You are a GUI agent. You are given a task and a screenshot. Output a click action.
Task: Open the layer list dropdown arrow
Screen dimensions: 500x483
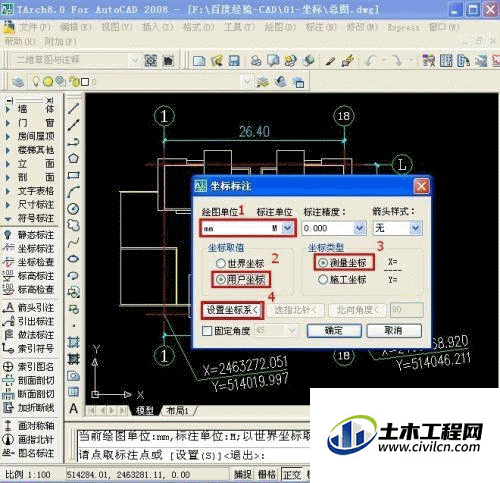point(247,82)
